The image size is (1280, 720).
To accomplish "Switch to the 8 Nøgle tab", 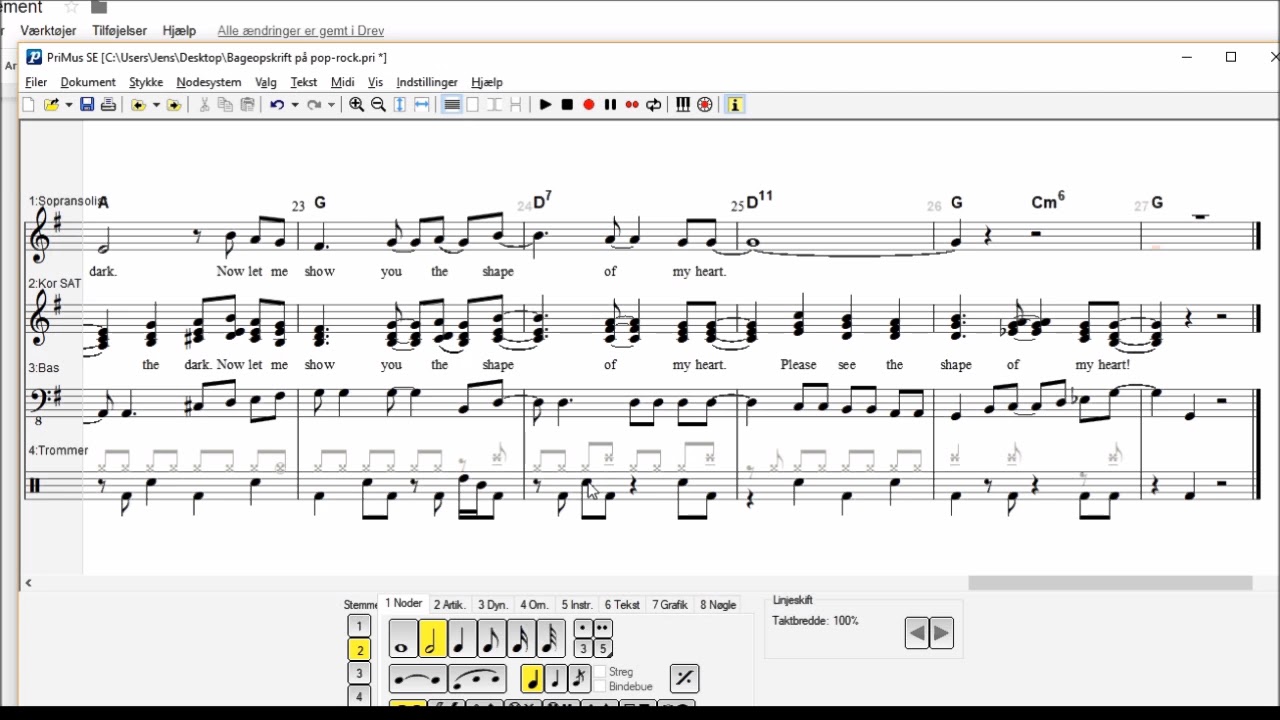I will click(x=718, y=605).
